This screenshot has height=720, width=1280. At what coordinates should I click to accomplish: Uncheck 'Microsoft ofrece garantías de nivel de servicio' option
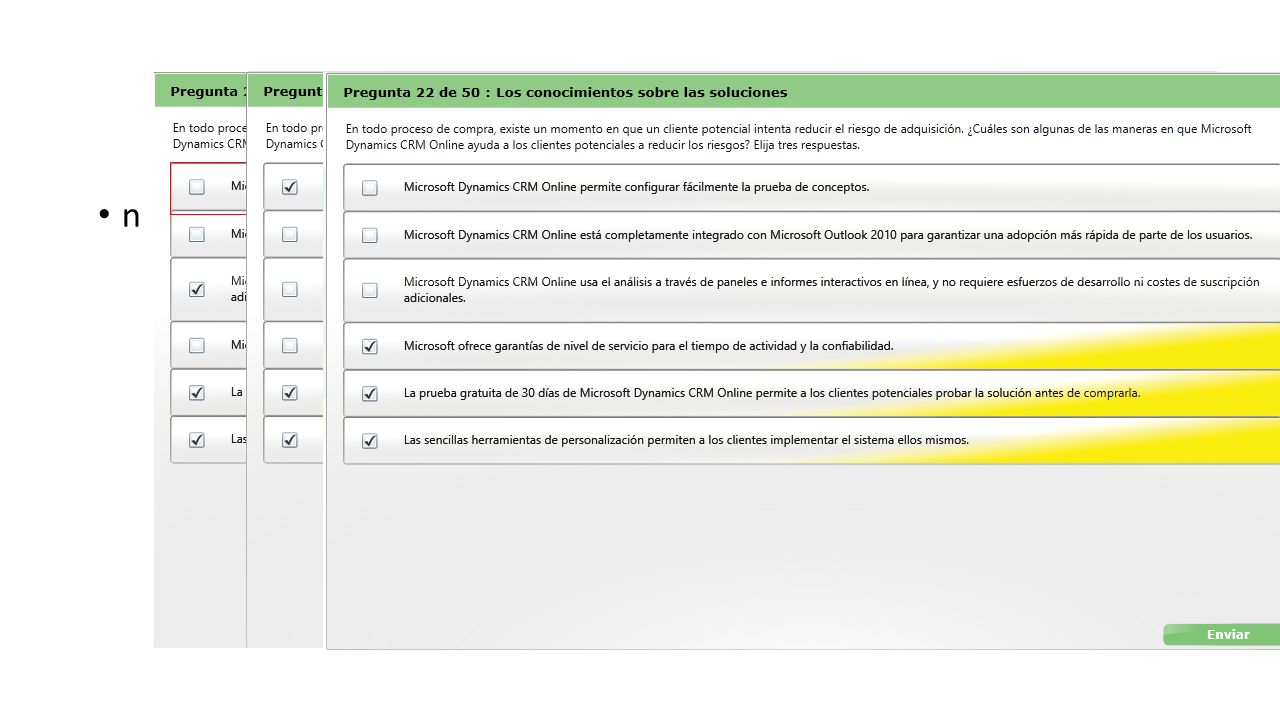(370, 346)
